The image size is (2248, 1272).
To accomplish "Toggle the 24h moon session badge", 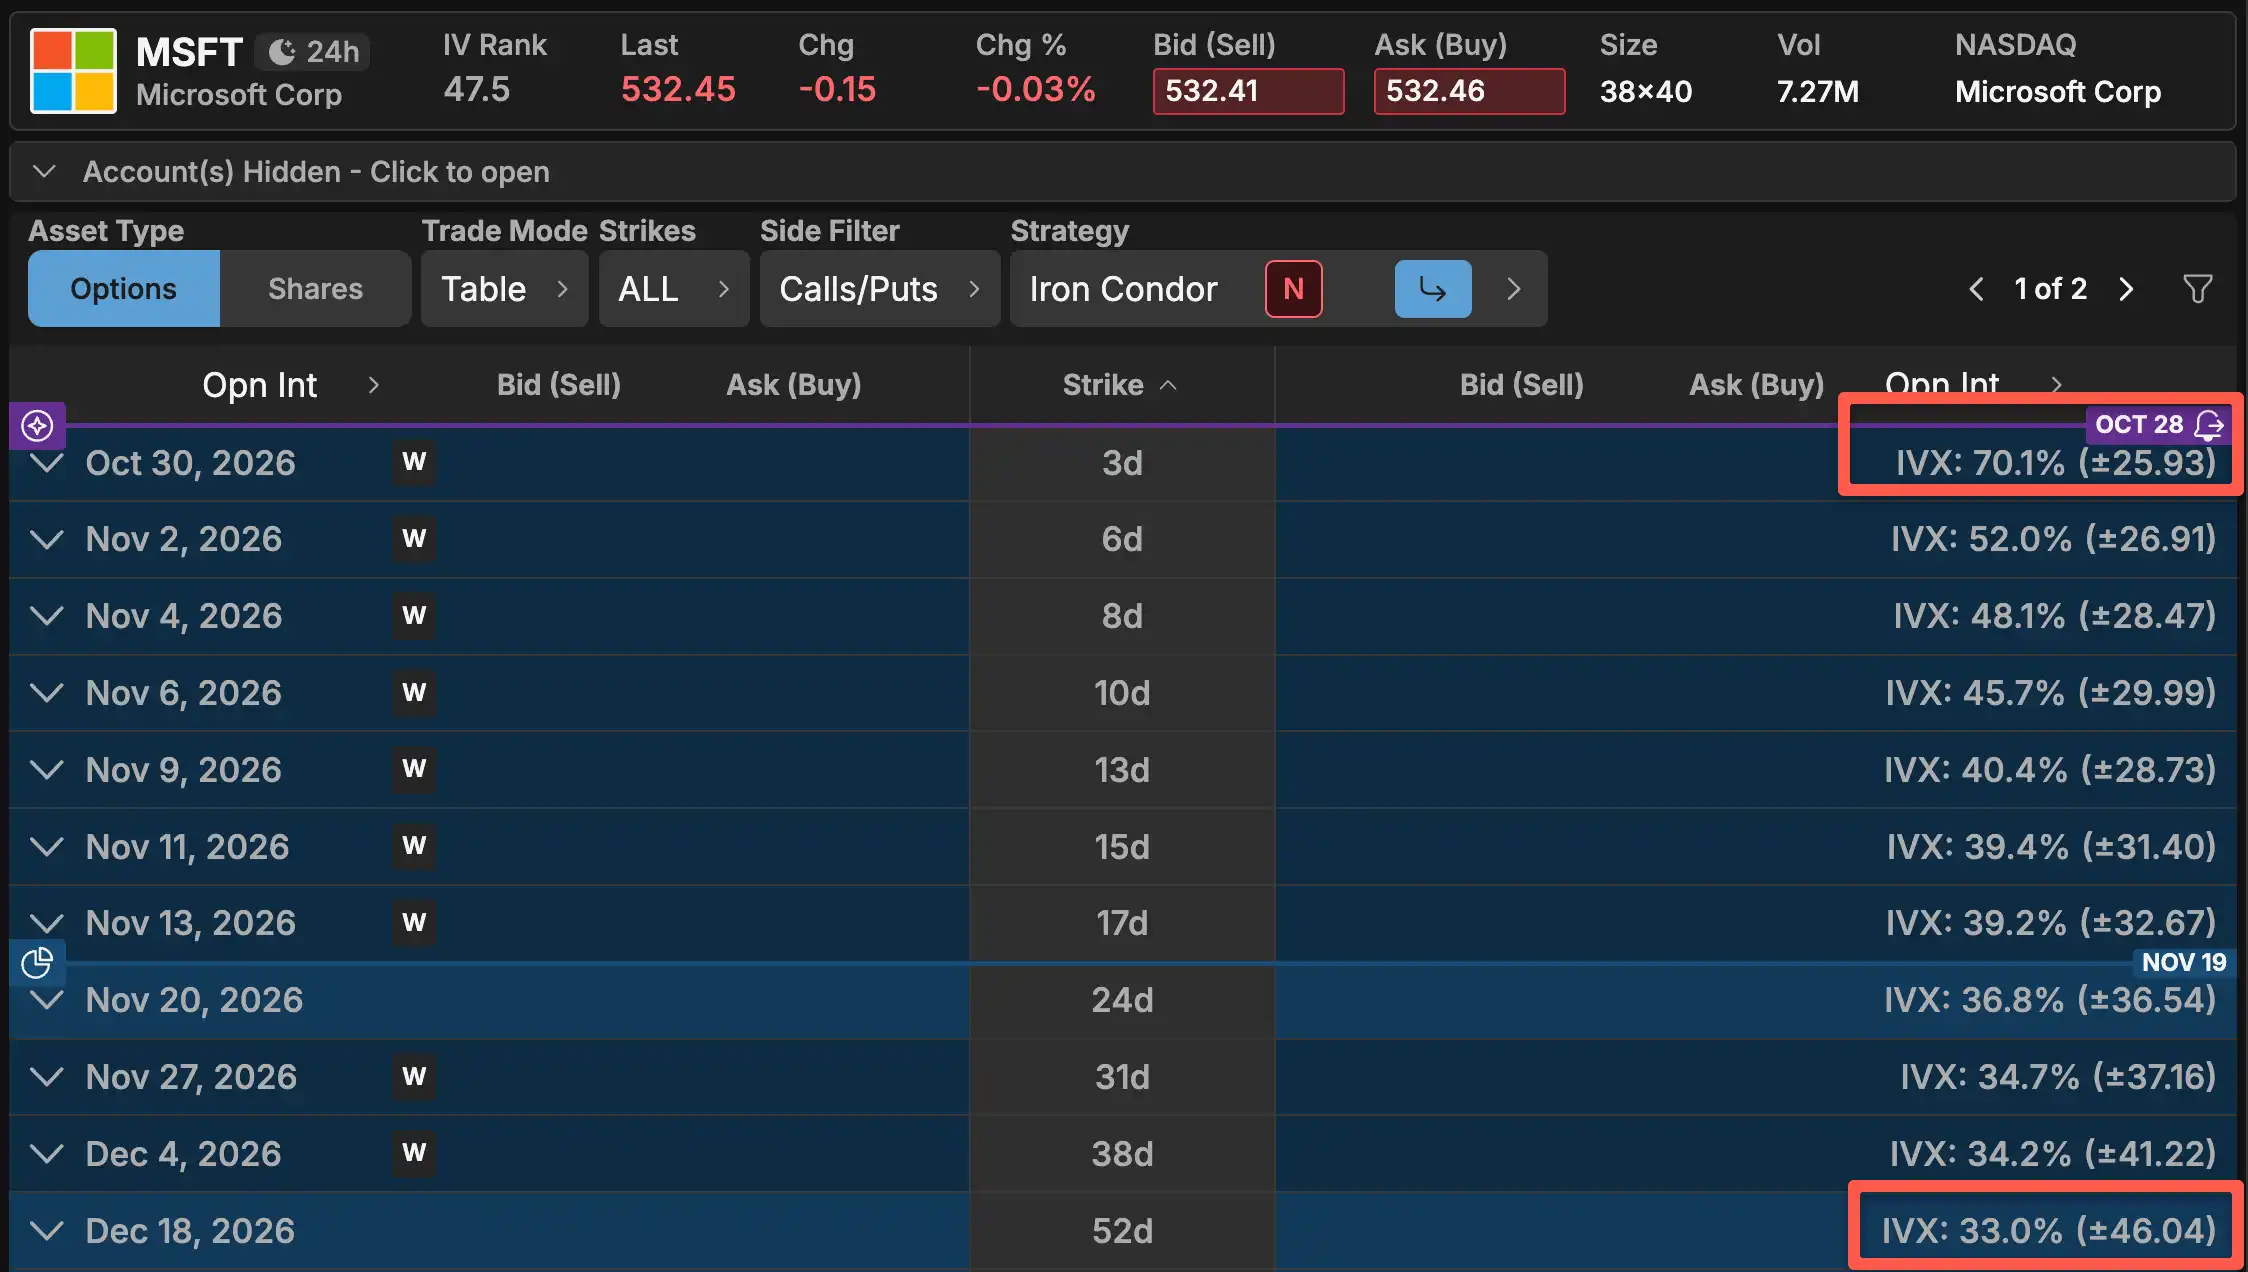I will pyautogui.click(x=313, y=52).
